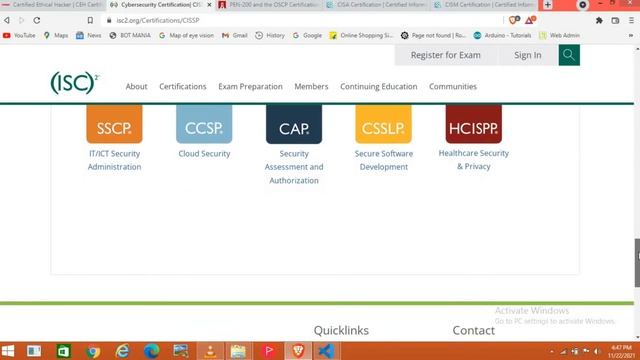Open Arduino - Tutorials bookmark

tap(502, 36)
